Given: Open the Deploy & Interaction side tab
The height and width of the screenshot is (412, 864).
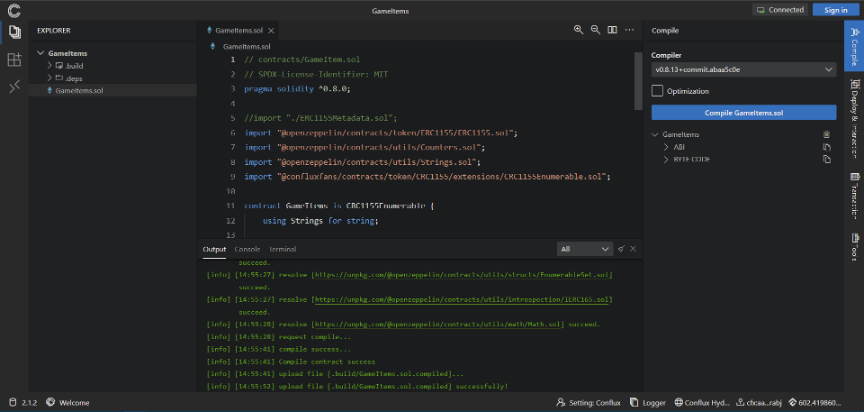Looking at the screenshot, I should [x=854, y=117].
